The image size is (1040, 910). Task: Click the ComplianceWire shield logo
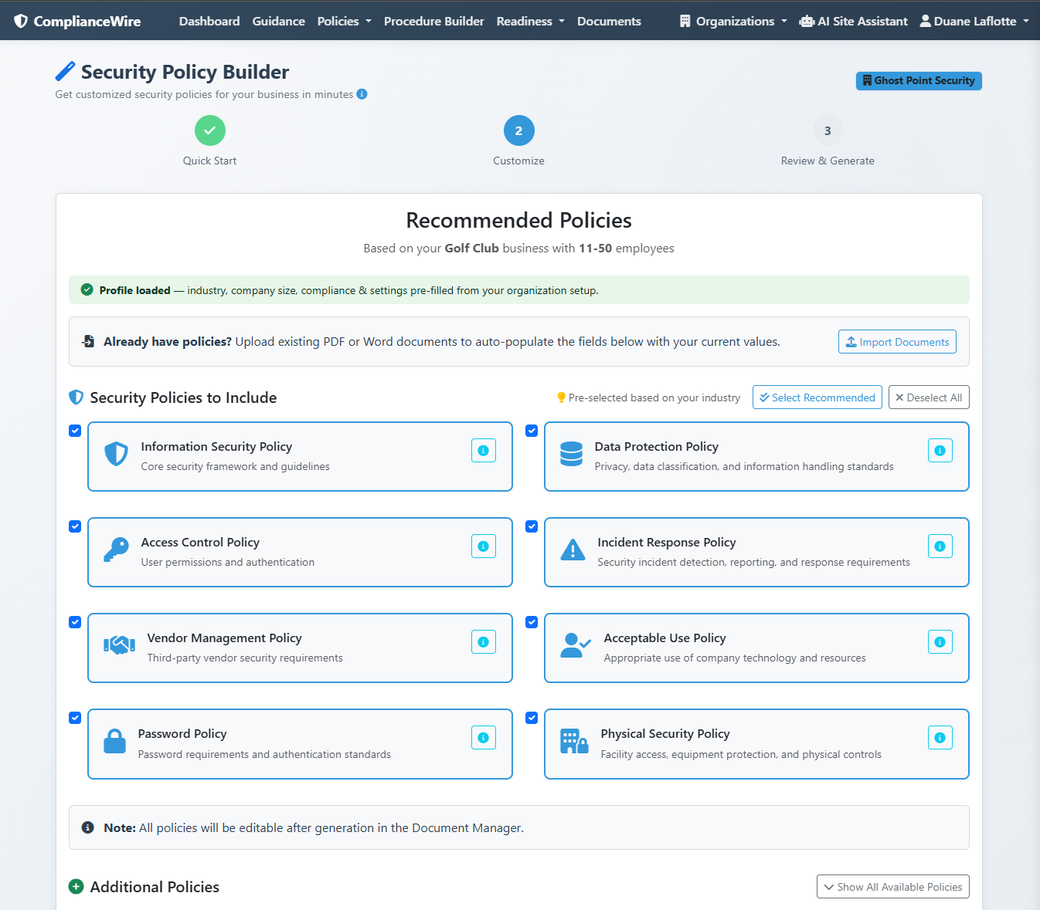click(21, 21)
